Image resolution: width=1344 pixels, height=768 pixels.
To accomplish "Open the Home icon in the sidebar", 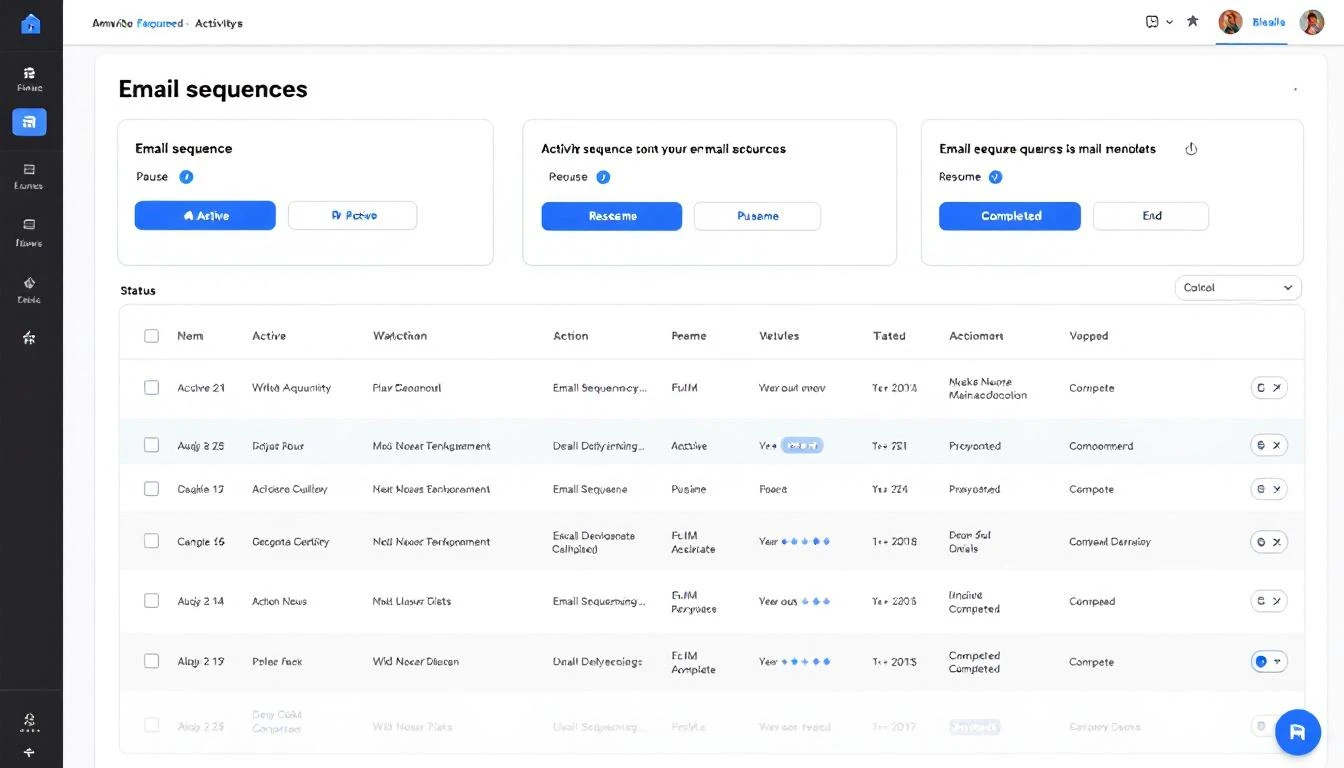I will [29, 23].
